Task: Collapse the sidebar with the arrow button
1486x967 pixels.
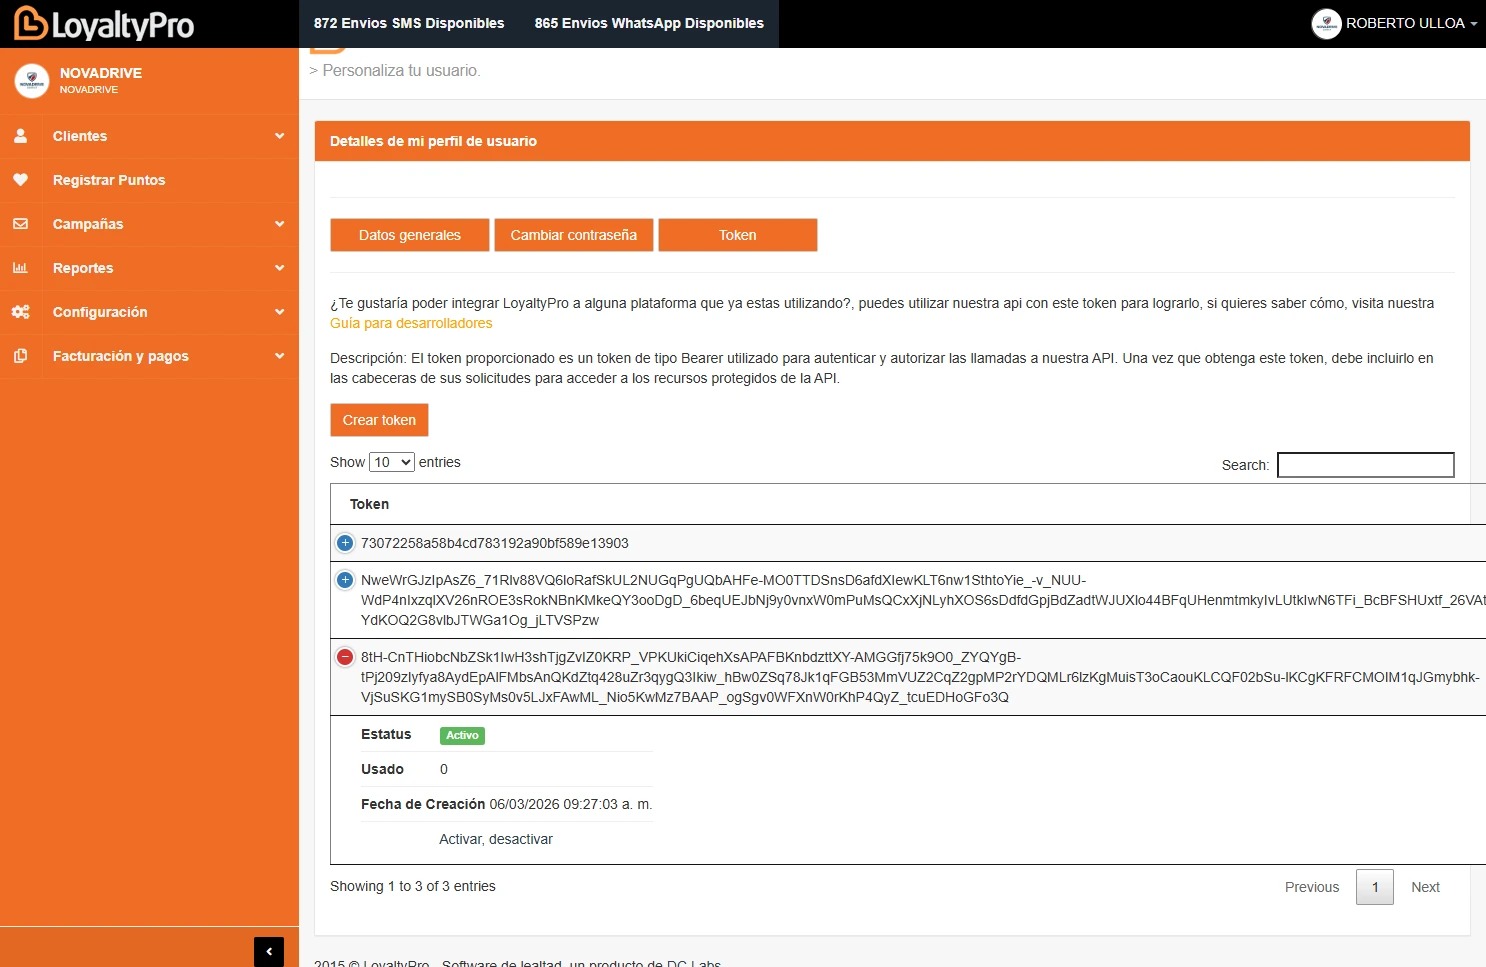Action: tap(269, 952)
